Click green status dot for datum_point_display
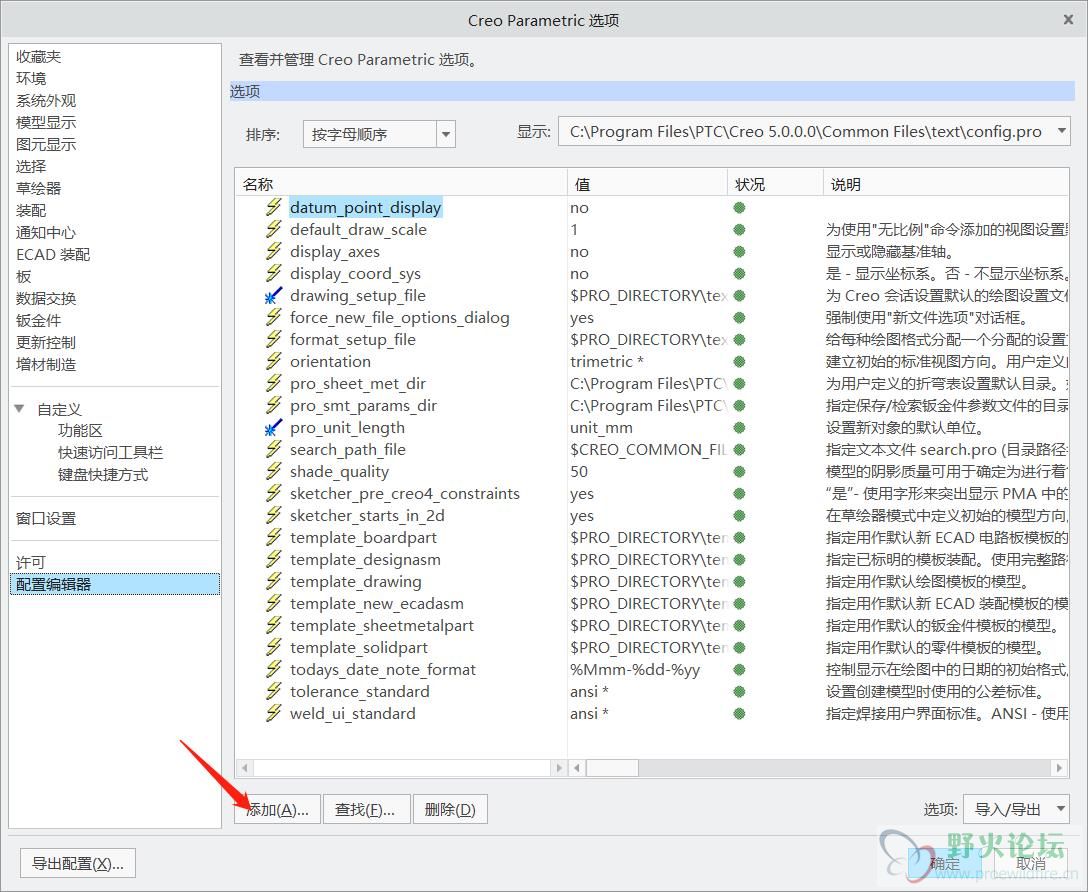The image size is (1088, 892). click(739, 207)
